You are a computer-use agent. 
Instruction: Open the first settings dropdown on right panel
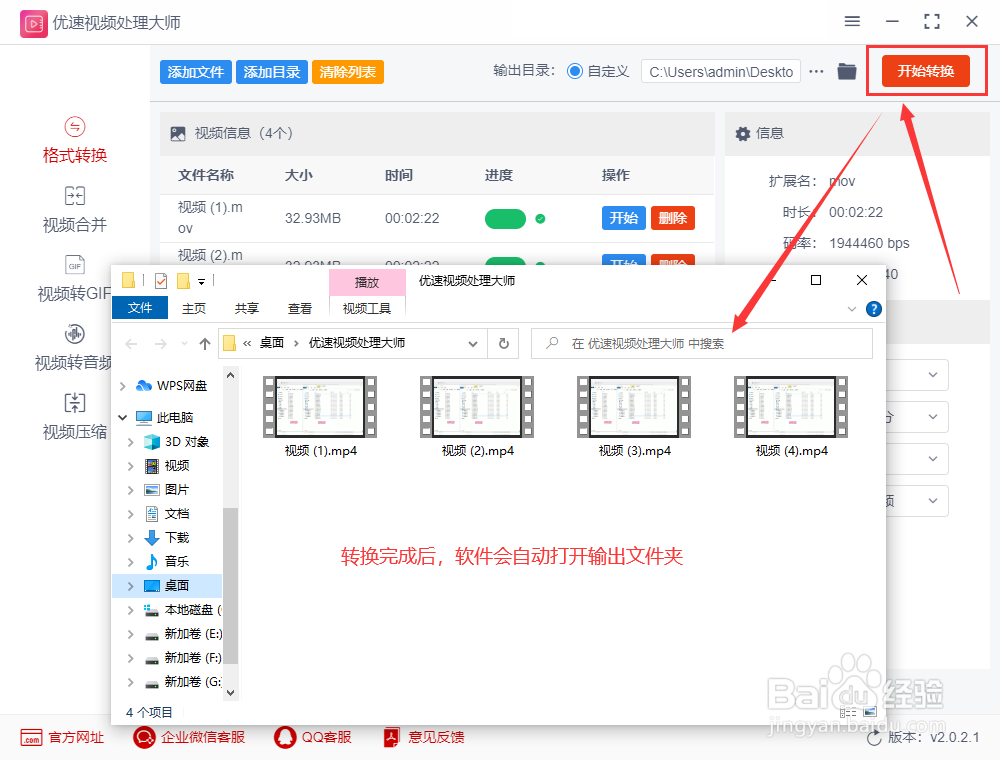click(x=932, y=375)
